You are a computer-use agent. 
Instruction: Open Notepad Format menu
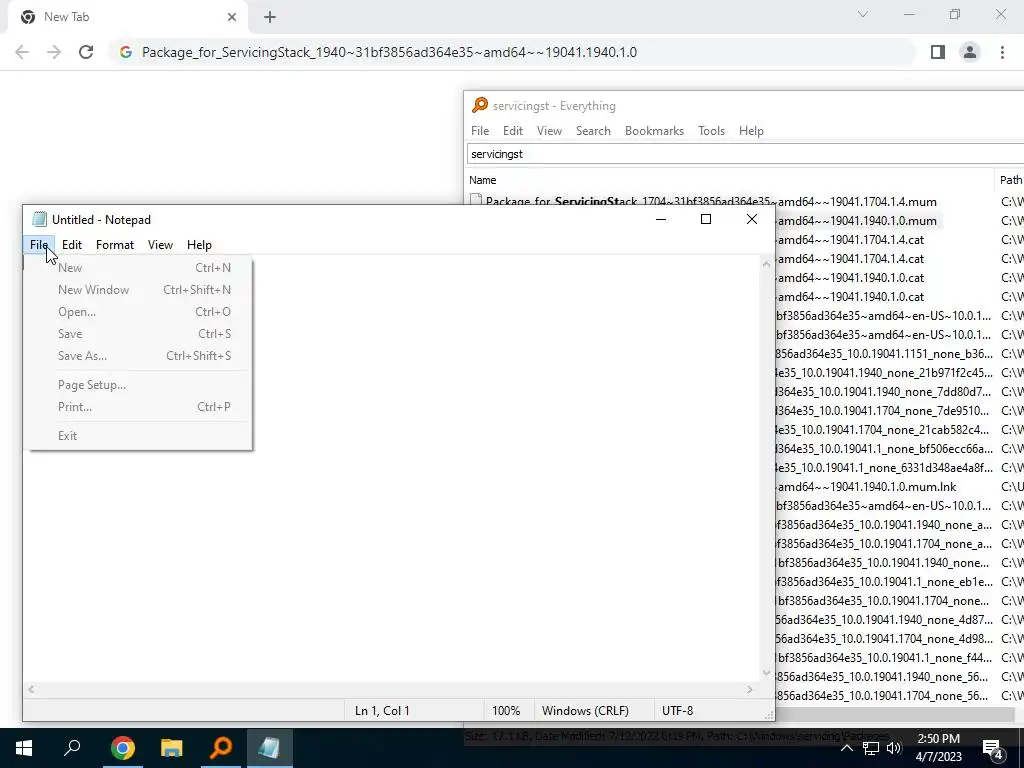[115, 245]
